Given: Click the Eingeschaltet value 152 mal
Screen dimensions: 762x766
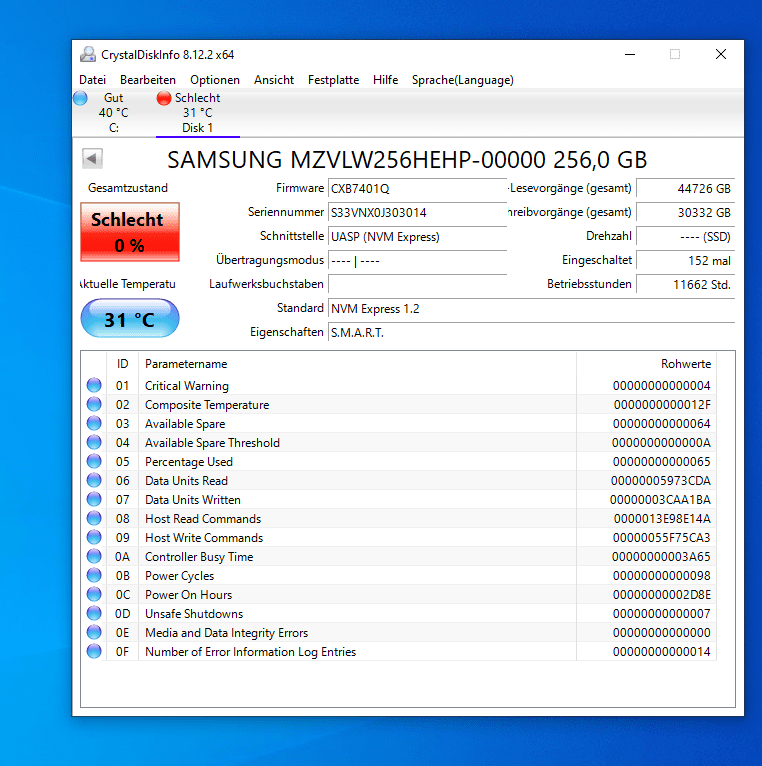Looking at the screenshot, I should point(685,260).
